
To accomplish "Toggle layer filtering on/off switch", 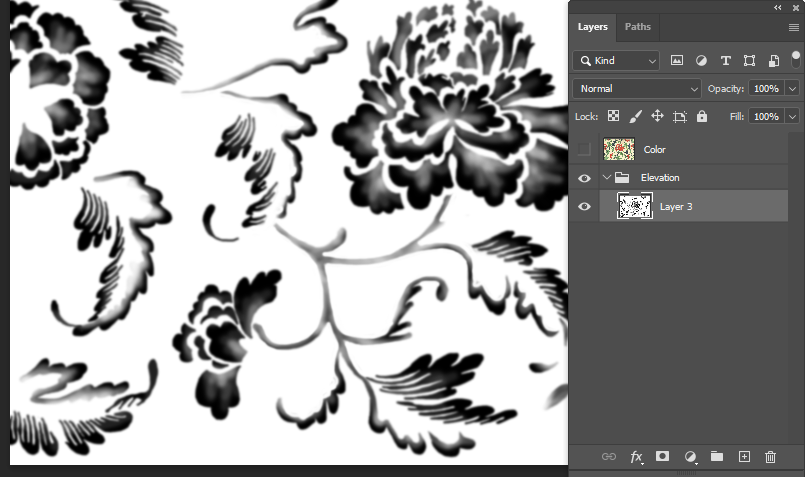I will tap(796, 59).
